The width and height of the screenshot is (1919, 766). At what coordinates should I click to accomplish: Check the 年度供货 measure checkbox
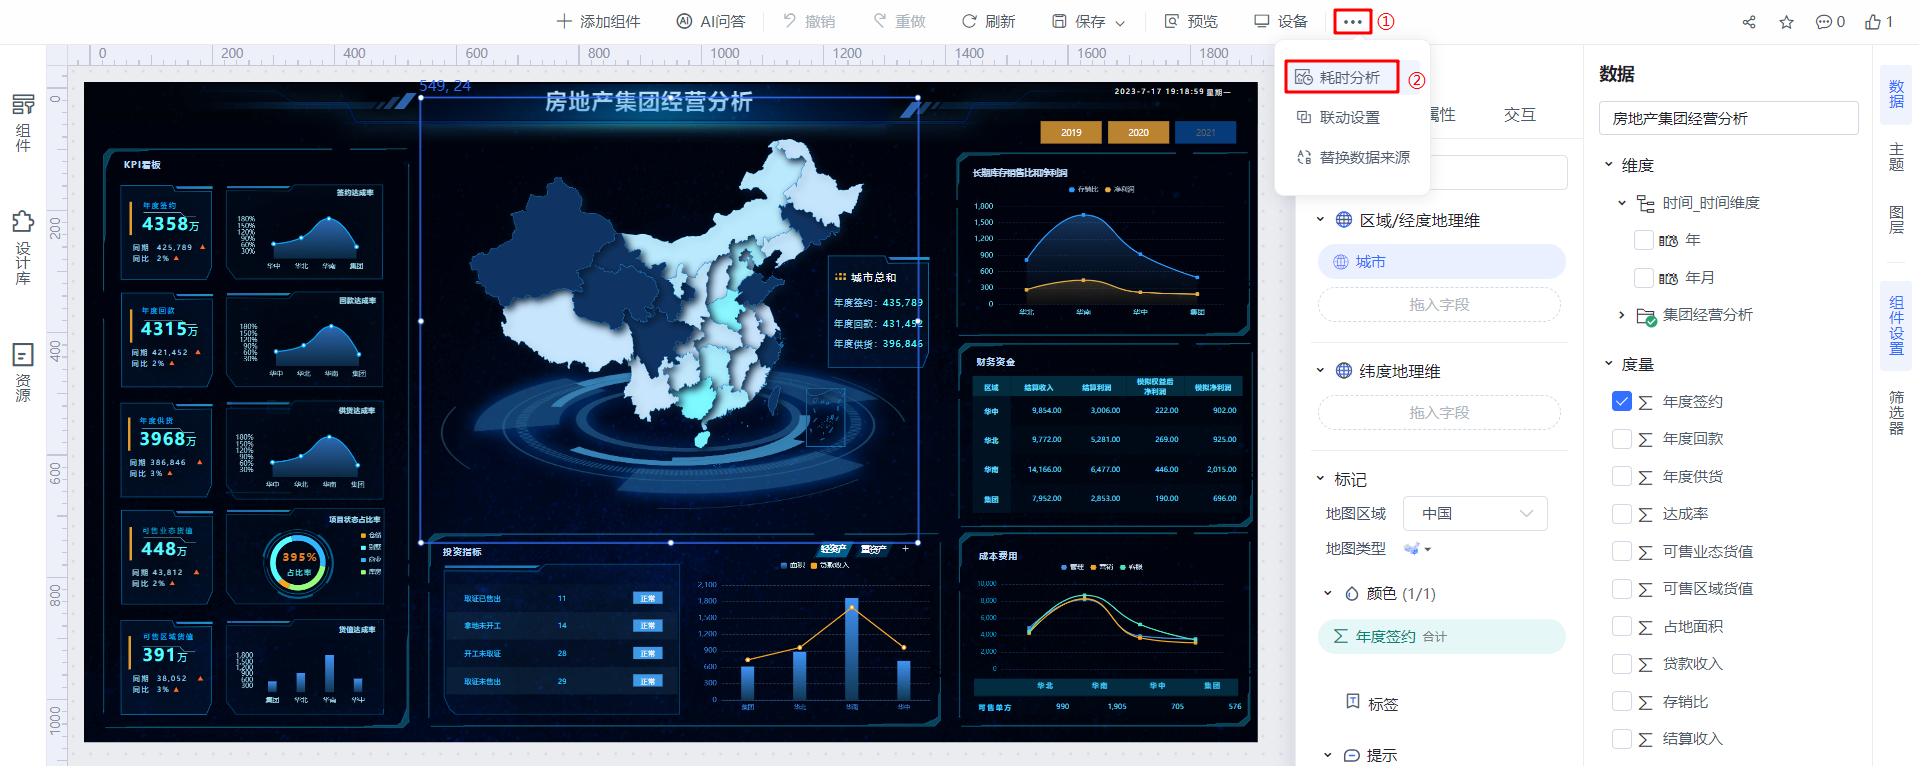coord(1622,476)
